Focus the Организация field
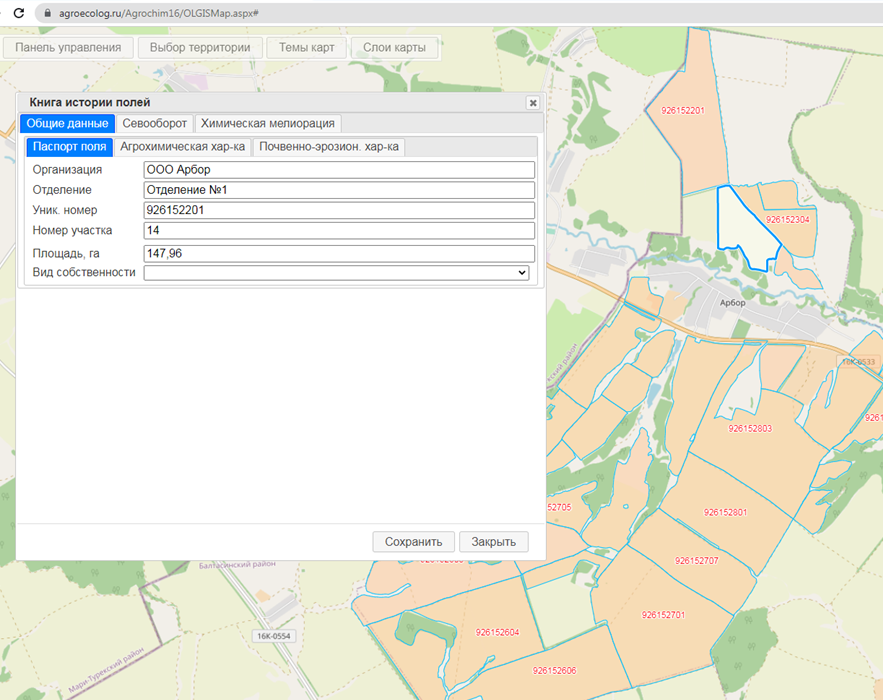883x700 pixels. (339, 170)
